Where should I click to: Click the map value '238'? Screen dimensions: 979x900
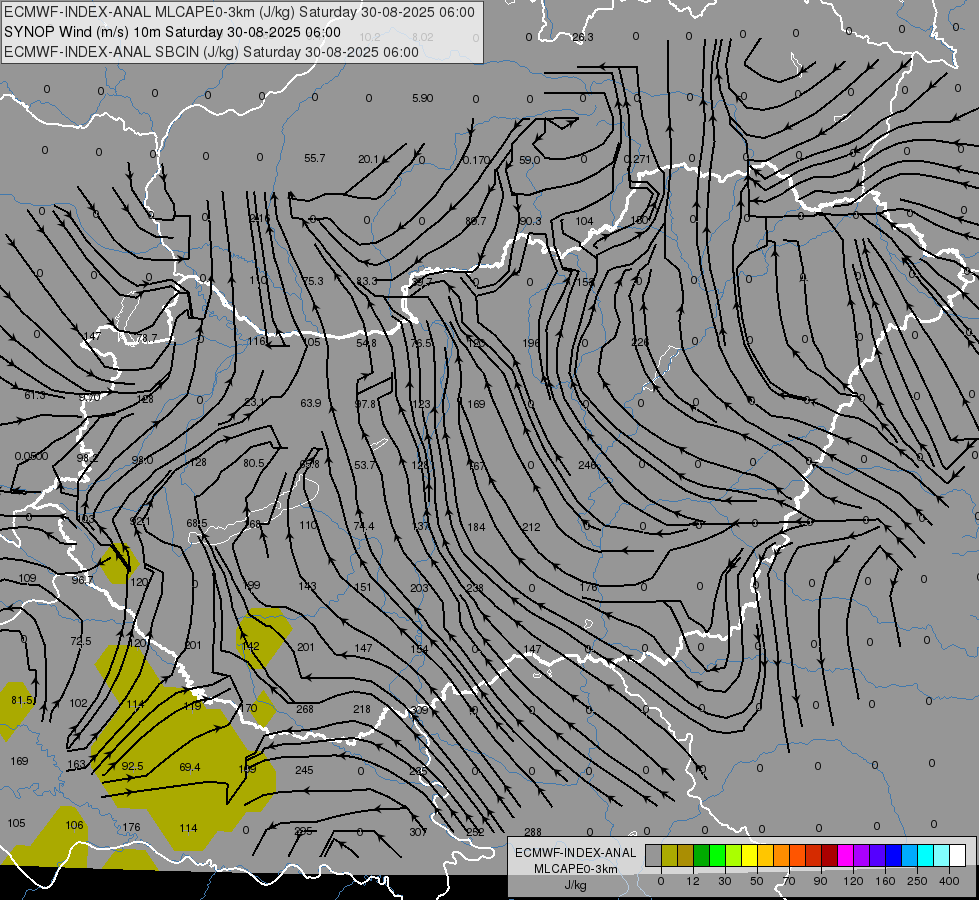(475, 588)
